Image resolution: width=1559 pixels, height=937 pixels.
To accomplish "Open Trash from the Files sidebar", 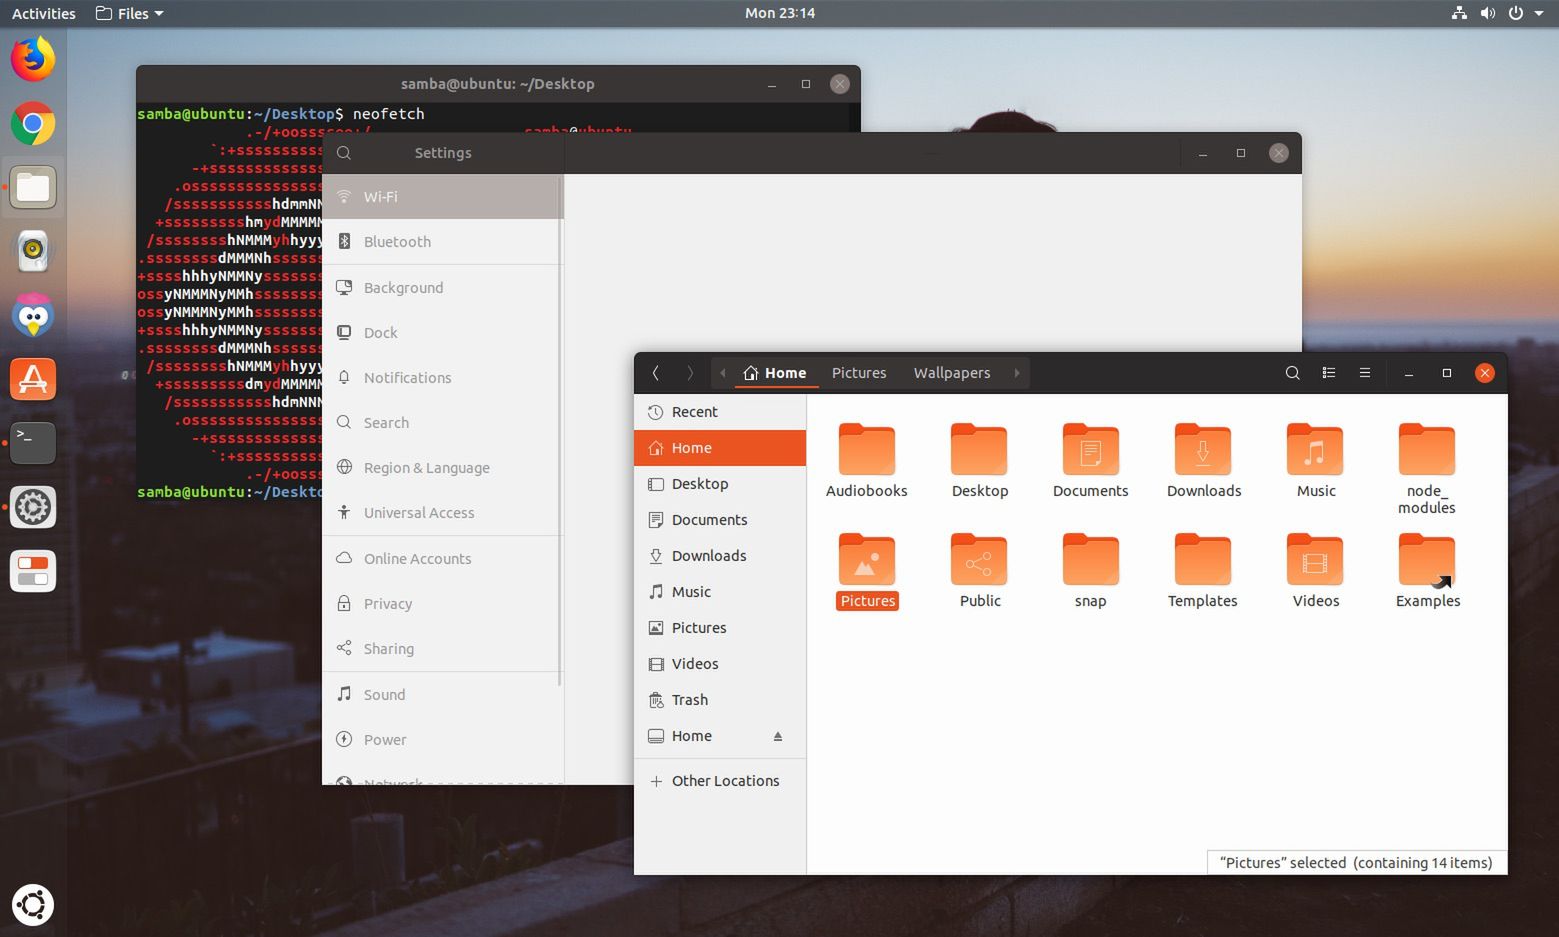I will click(x=689, y=699).
